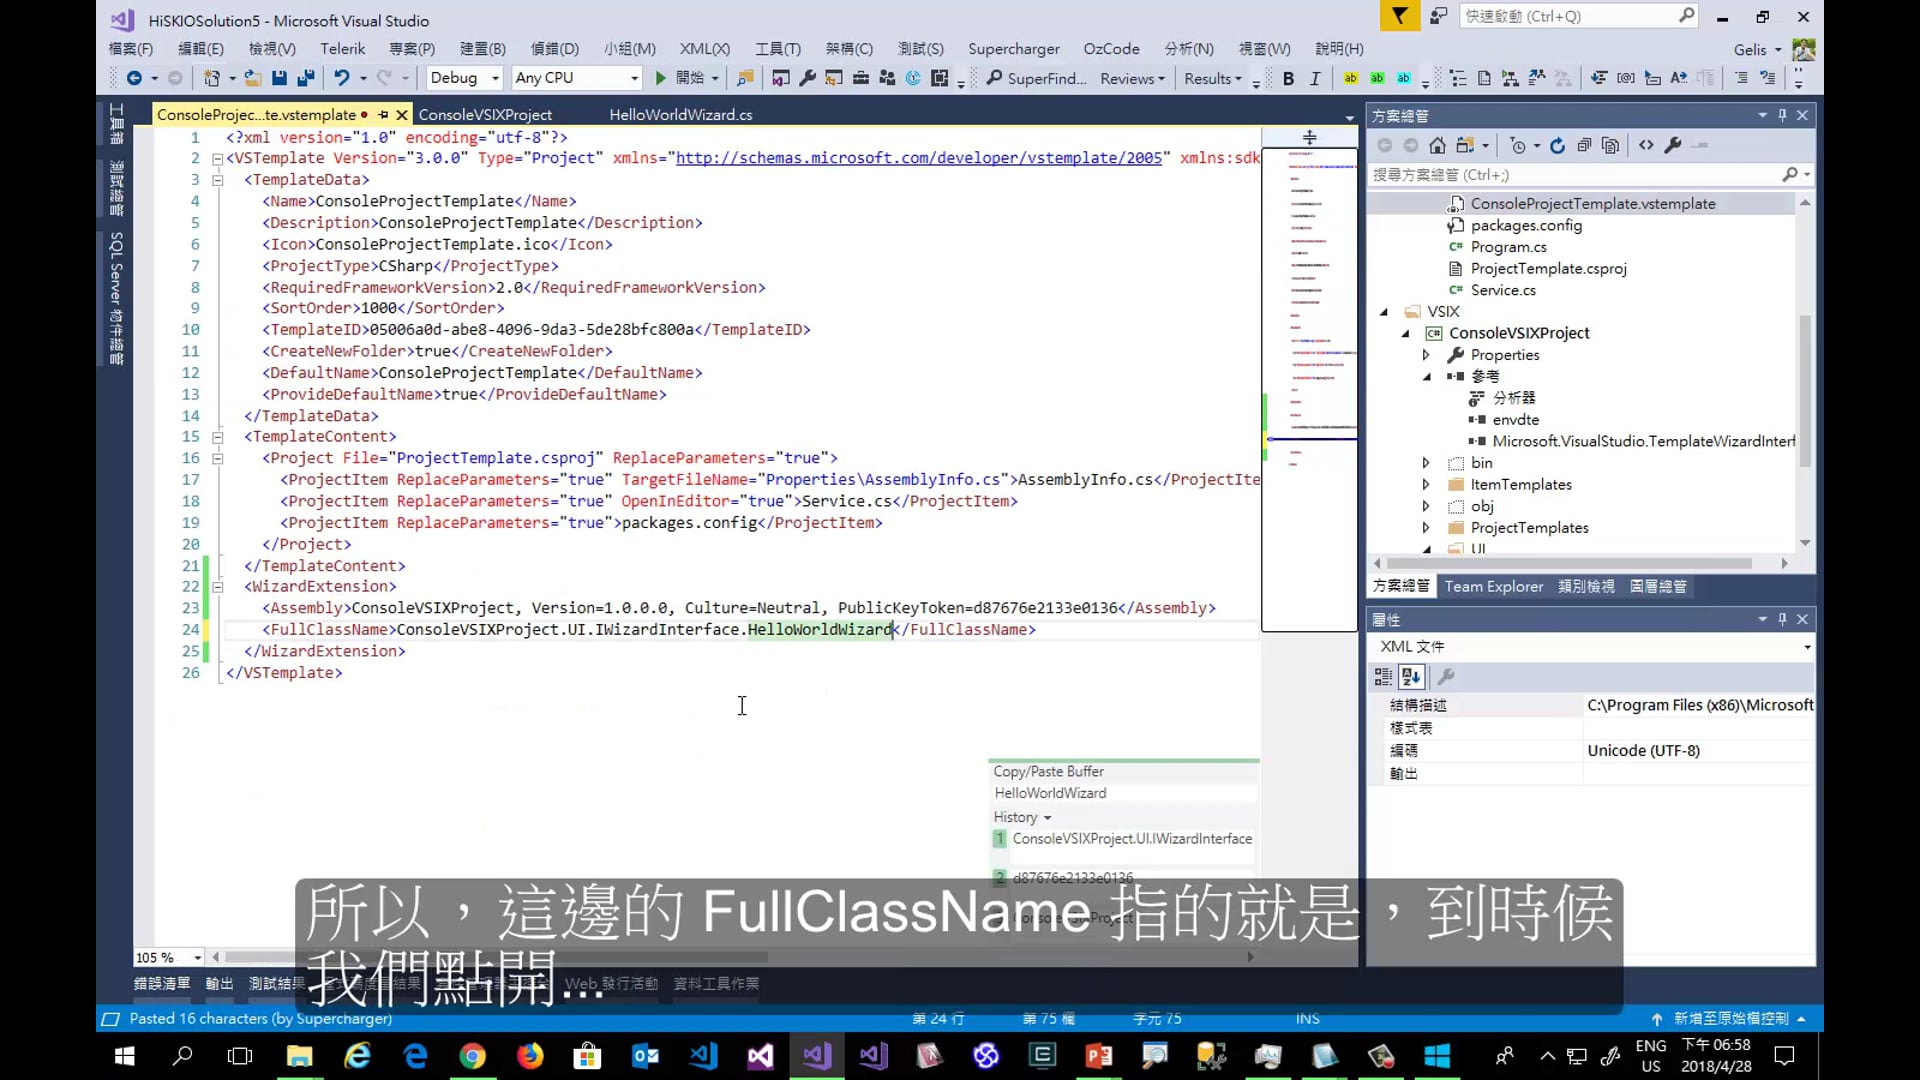This screenshot has height=1080, width=1920.
Task: Click inside the Quick Launch search box
Action: pyautogui.click(x=1570, y=16)
